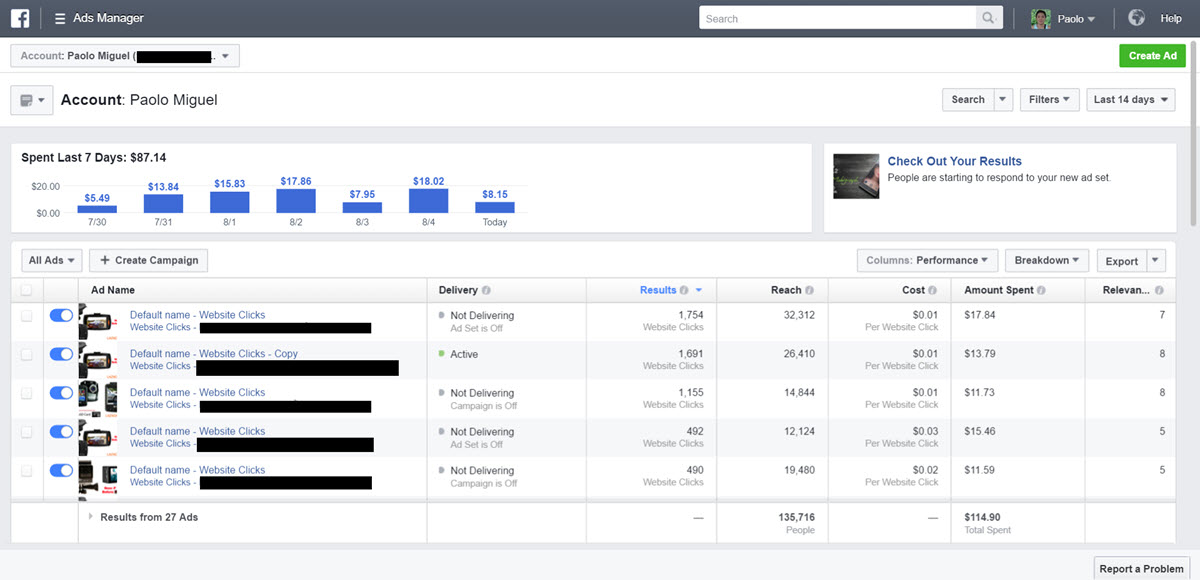The width and height of the screenshot is (1200, 580).
Task: Toggle off the first ad's switch
Action: [61, 315]
